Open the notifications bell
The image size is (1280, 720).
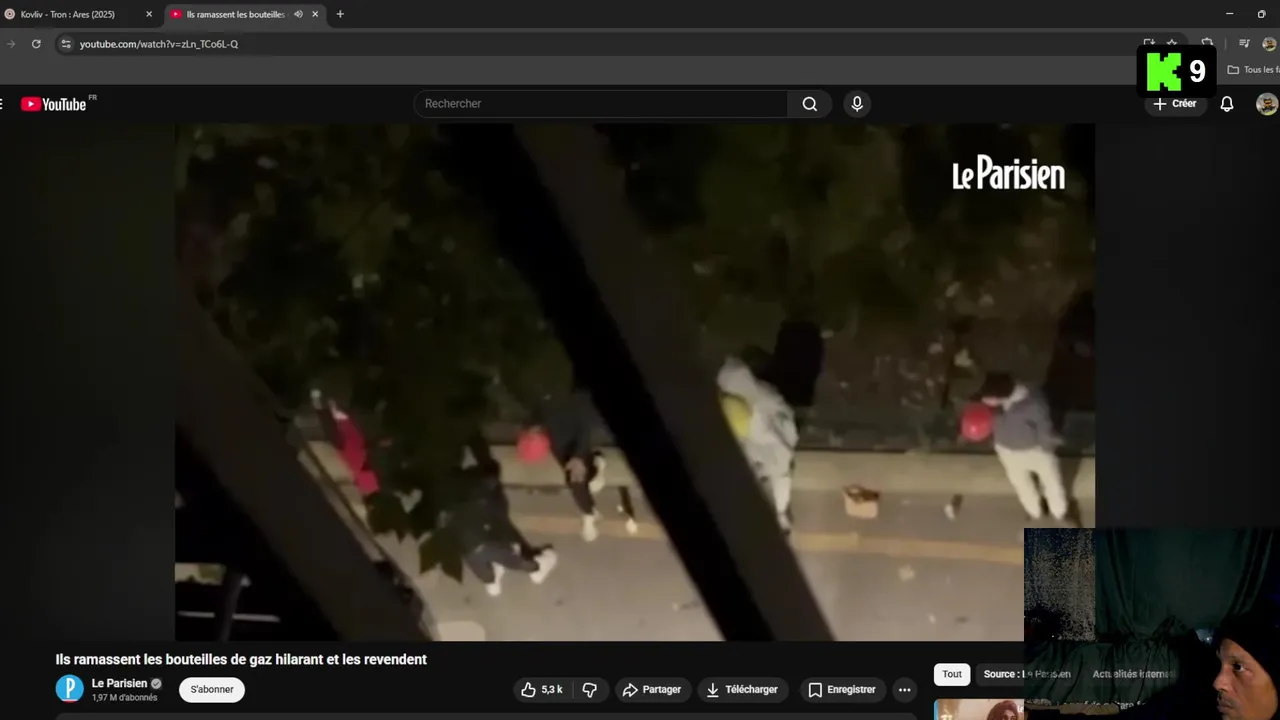pyautogui.click(x=1226, y=104)
